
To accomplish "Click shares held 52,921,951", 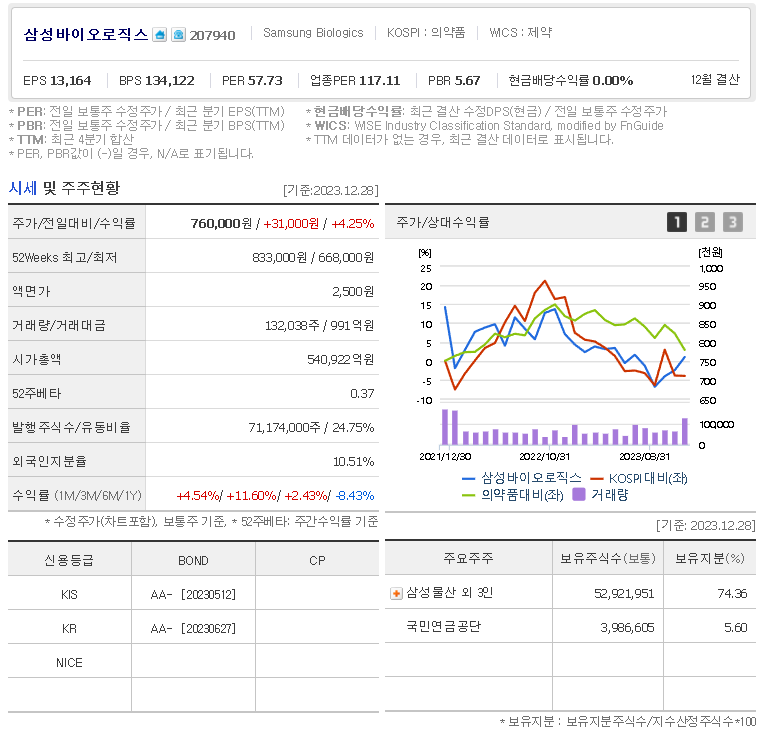I will point(624,594).
